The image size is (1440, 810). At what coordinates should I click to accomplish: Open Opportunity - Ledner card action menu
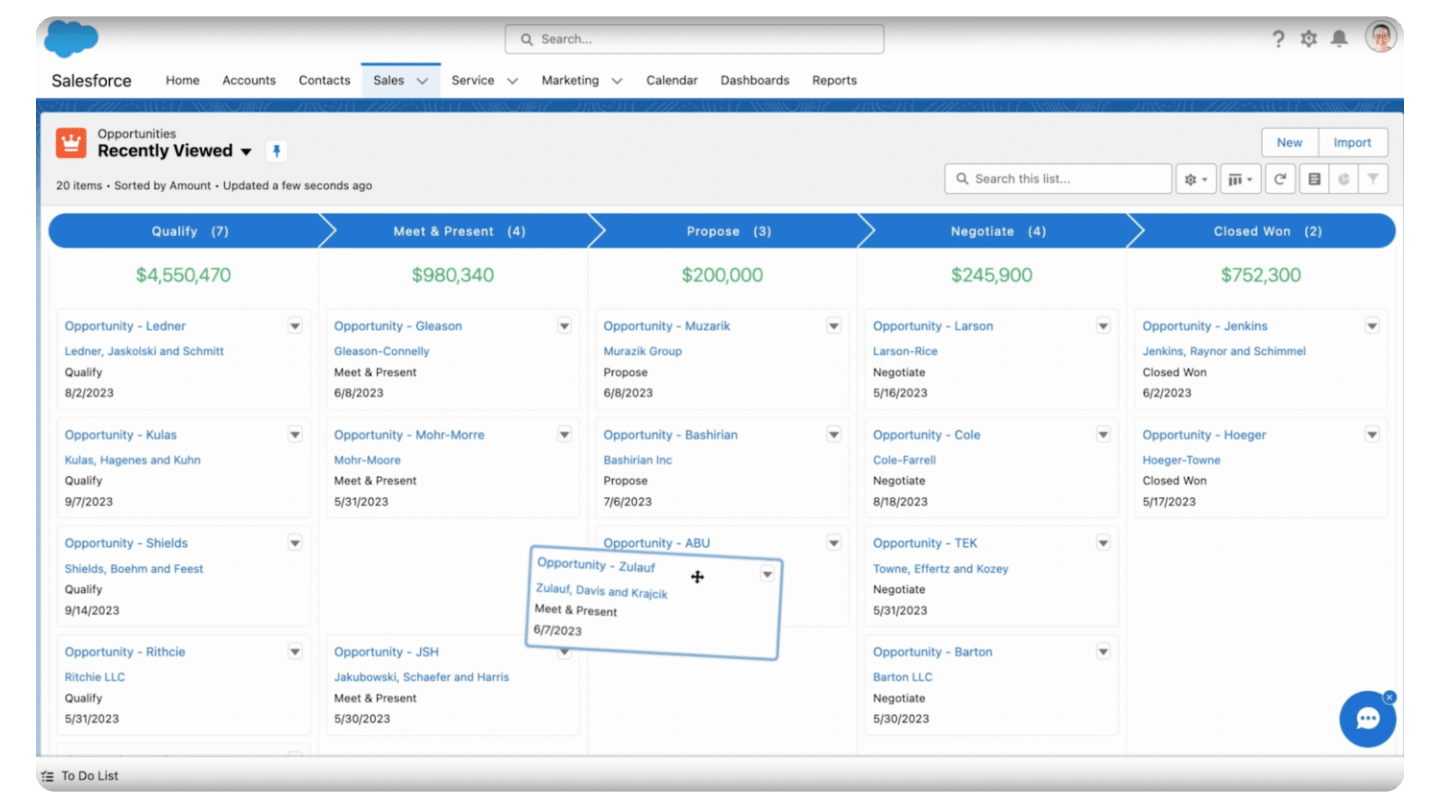[295, 326]
